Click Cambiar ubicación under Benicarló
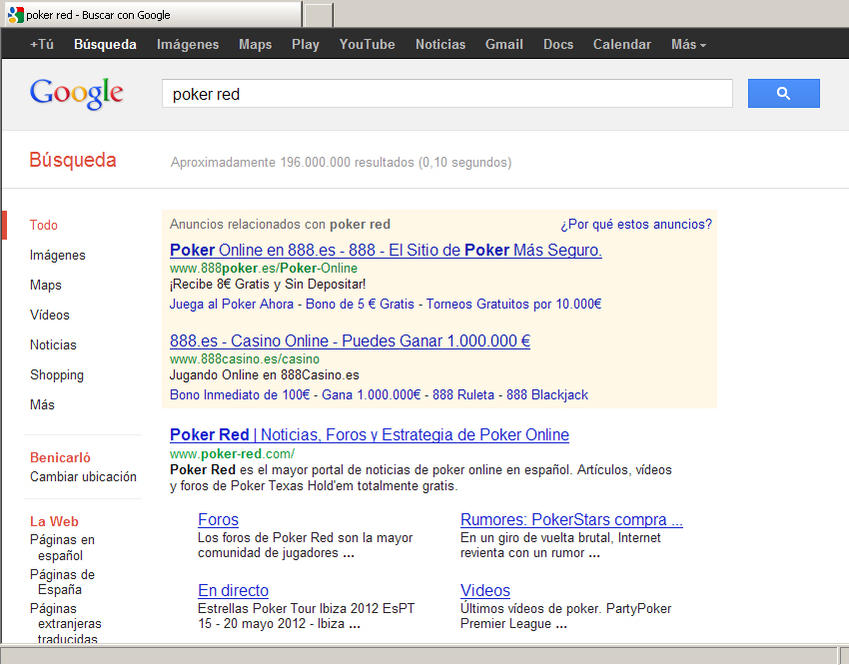849x665 pixels. coord(83,477)
